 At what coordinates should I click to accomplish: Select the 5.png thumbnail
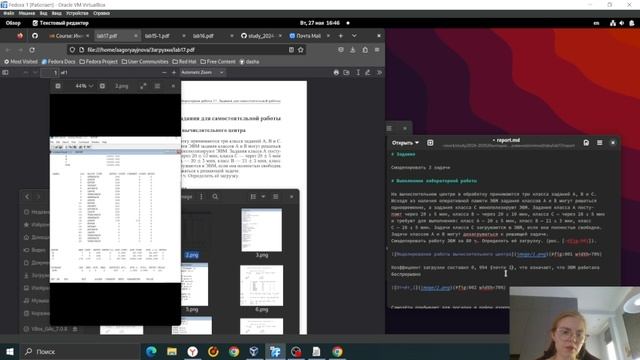click(x=194, y=284)
